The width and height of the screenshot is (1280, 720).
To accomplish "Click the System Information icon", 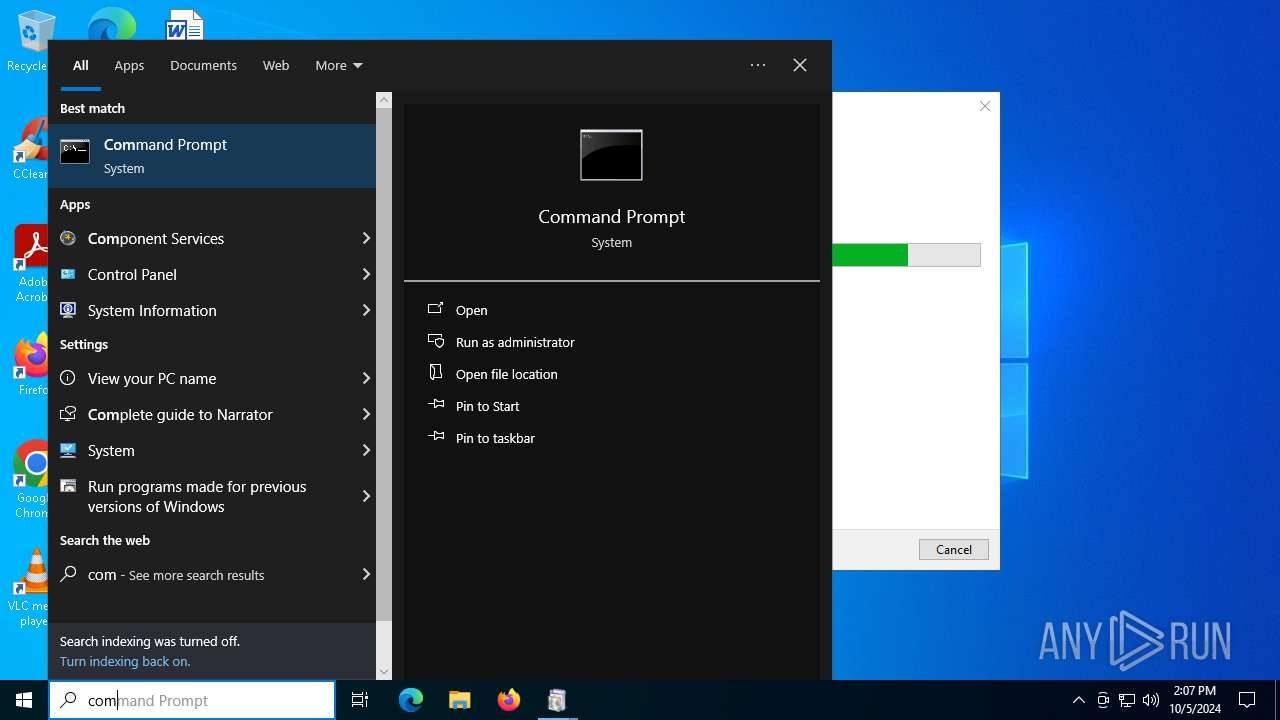I will (68, 310).
